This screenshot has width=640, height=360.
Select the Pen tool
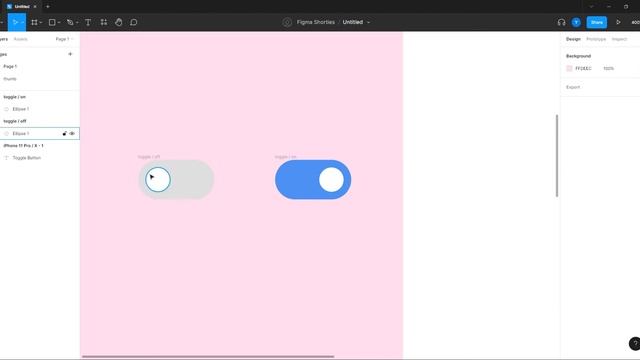click(x=70, y=22)
